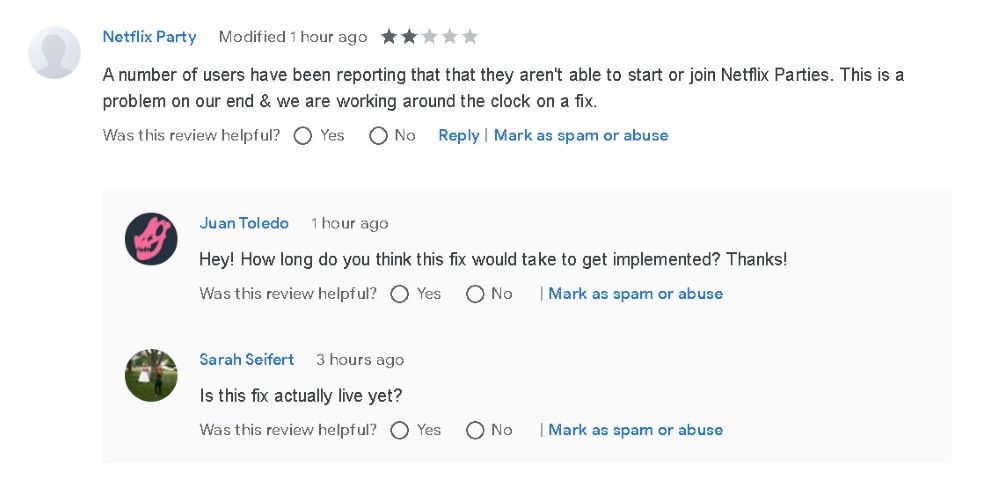This screenshot has width=1000, height=488.
Task: Click Netflix Party's default avatar icon
Action: [54, 52]
